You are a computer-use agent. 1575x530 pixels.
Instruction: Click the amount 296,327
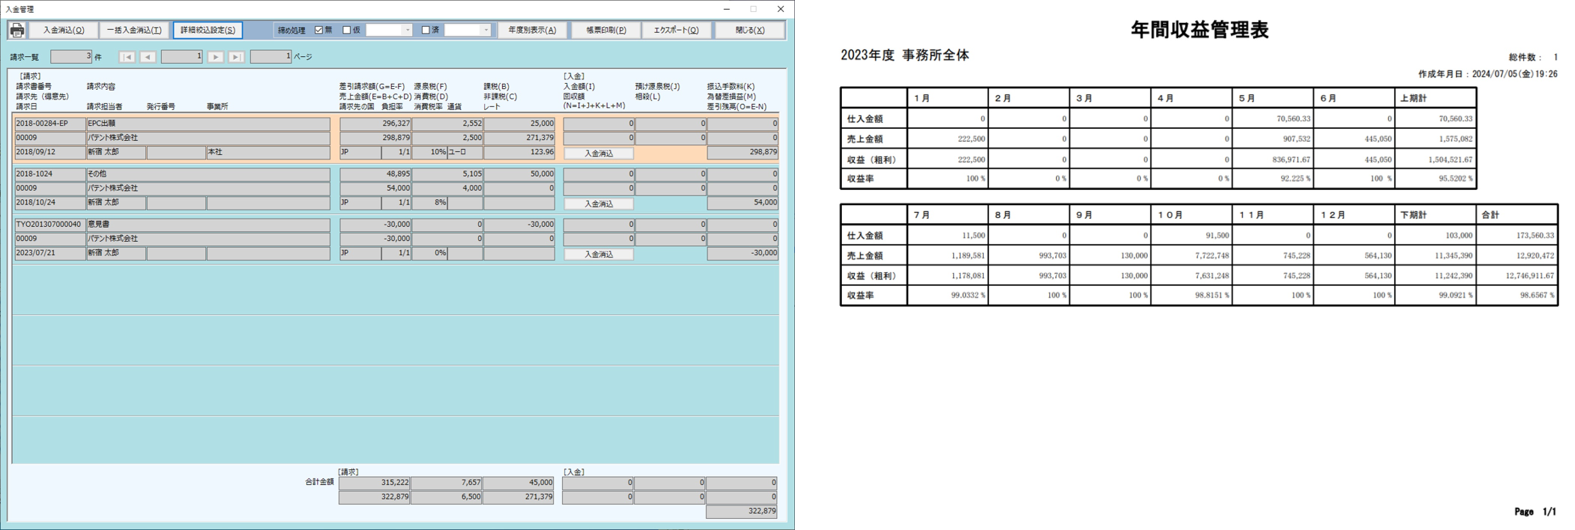[x=375, y=124]
